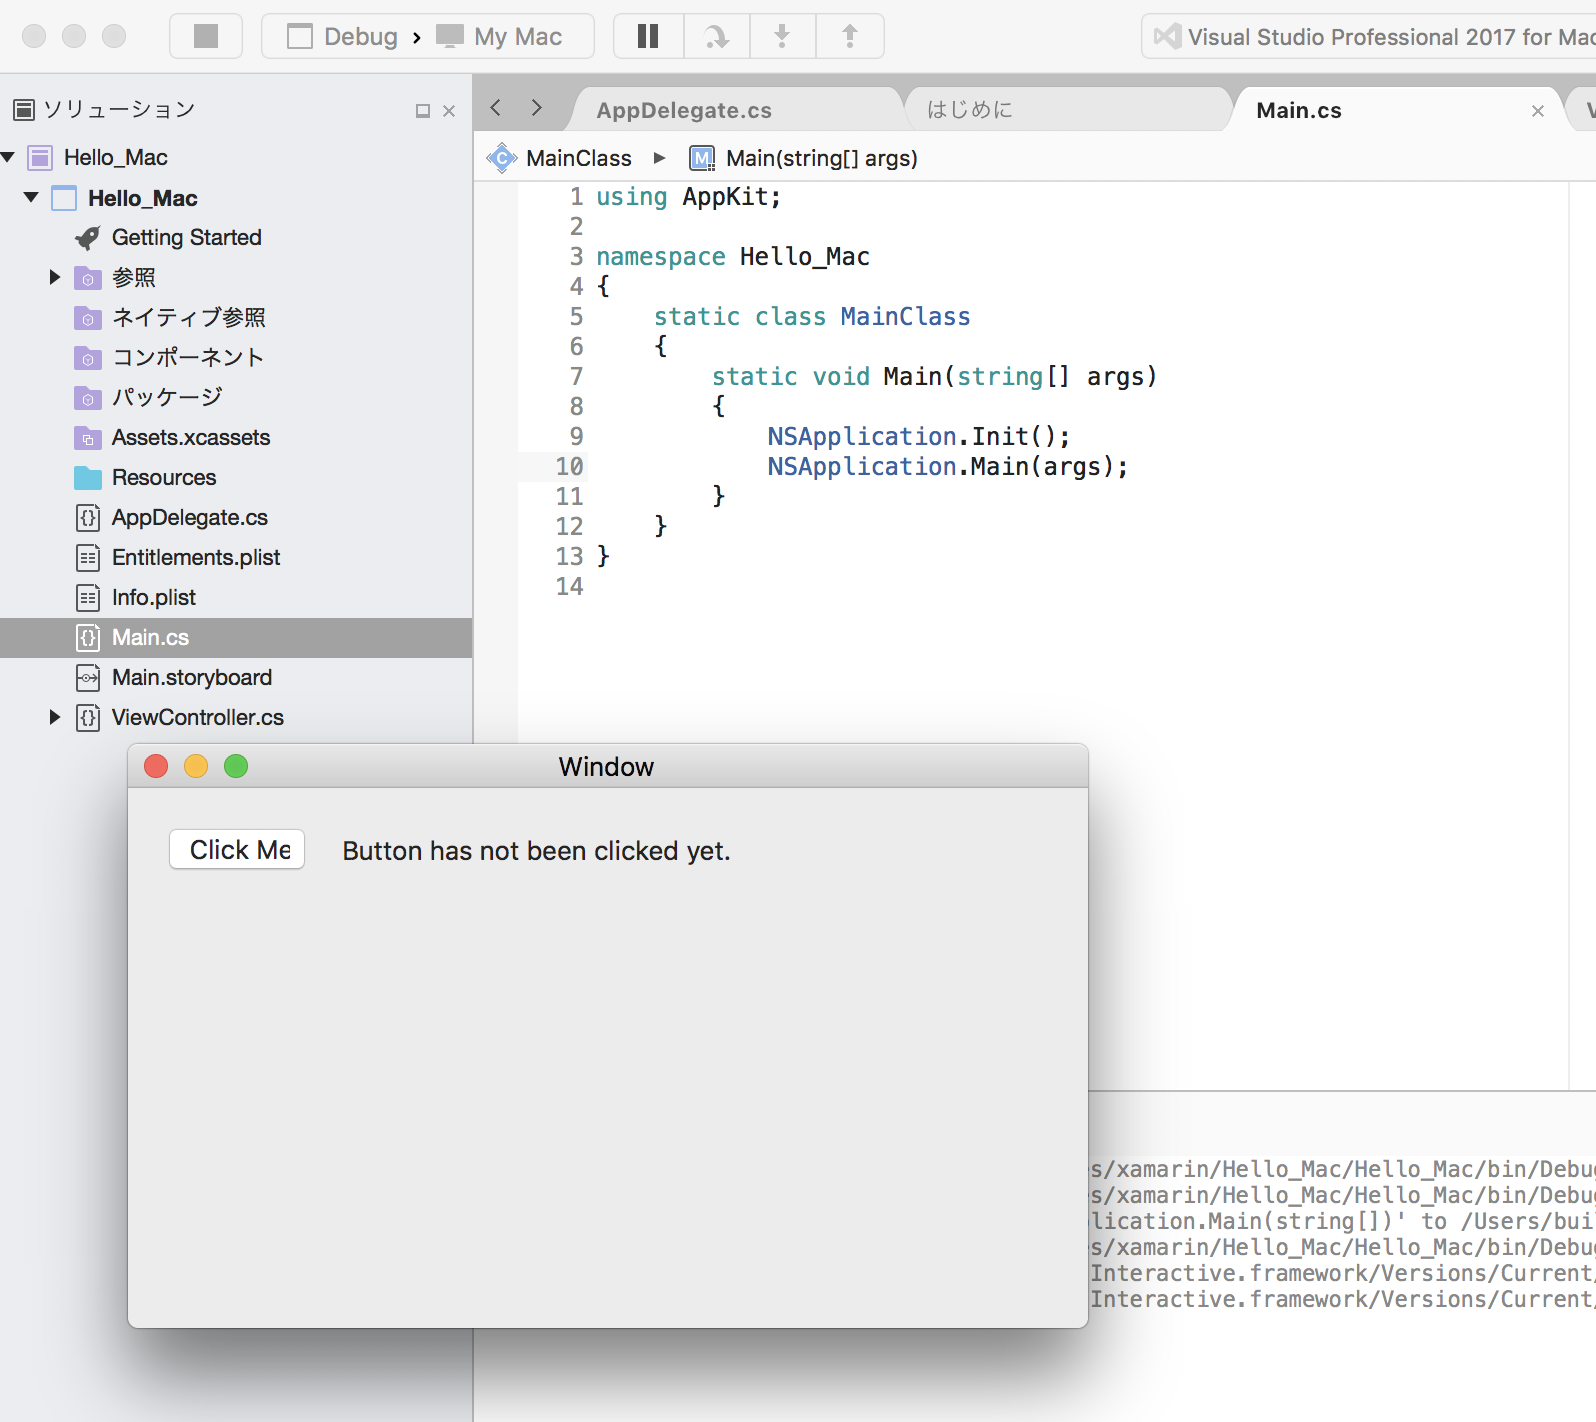Collapse the Hello_Mac solution node
Image resolution: width=1596 pixels, height=1422 pixels.
click(9, 157)
